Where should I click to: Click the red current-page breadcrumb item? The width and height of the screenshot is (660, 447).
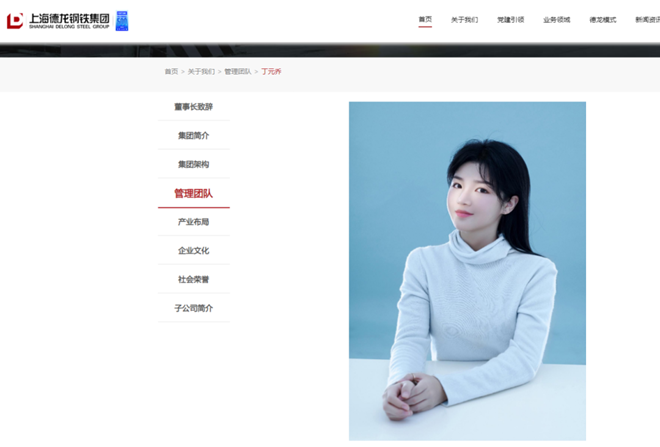tap(272, 72)
